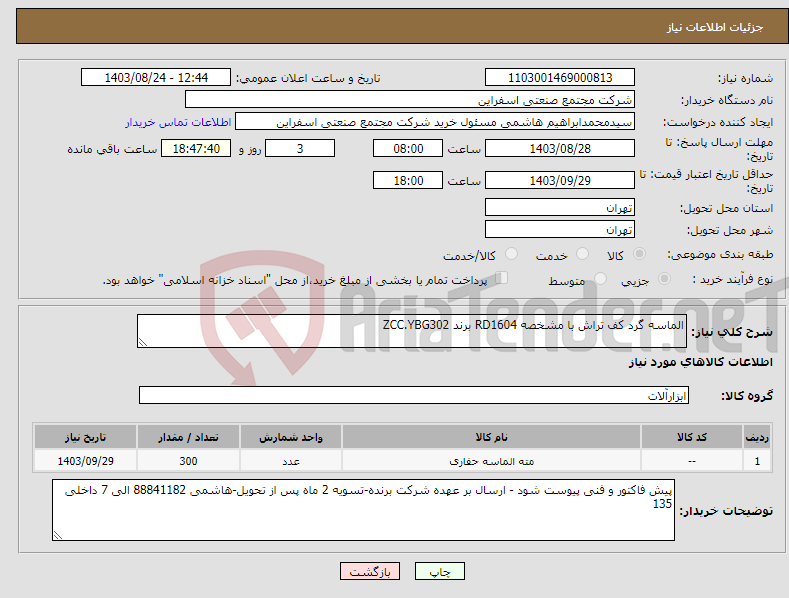Click the unit cell عدد
The width and height of the screenshot is (789, 598).
tap(291, 461)
